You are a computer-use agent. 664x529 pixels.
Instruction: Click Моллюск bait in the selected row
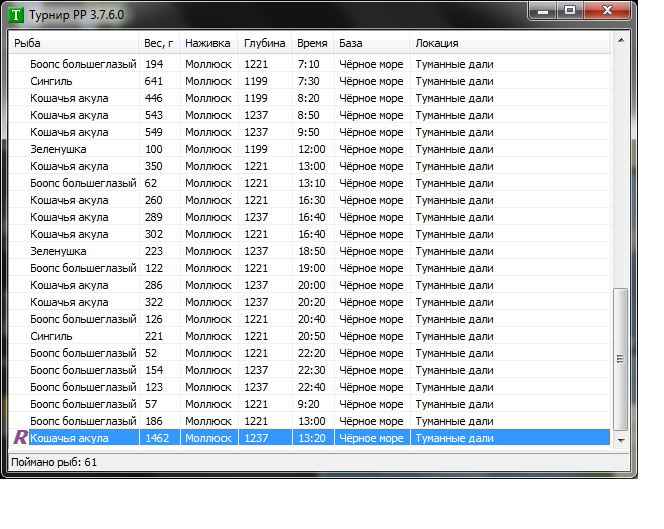[208, 438]
